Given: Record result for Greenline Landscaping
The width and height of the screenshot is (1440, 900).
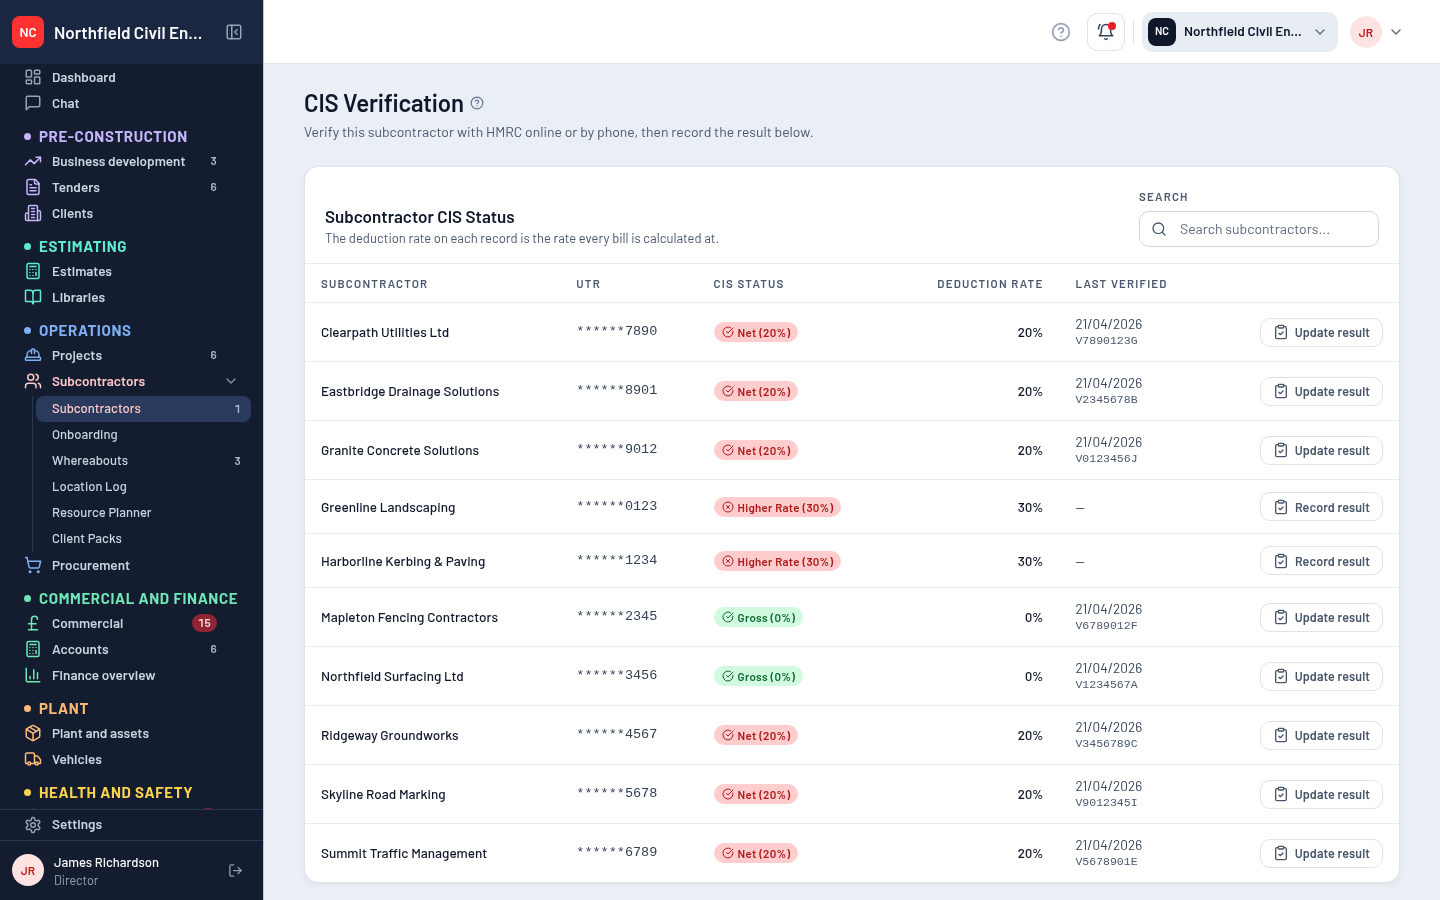Looking at the screenshot, I should tap(1321, 507).
